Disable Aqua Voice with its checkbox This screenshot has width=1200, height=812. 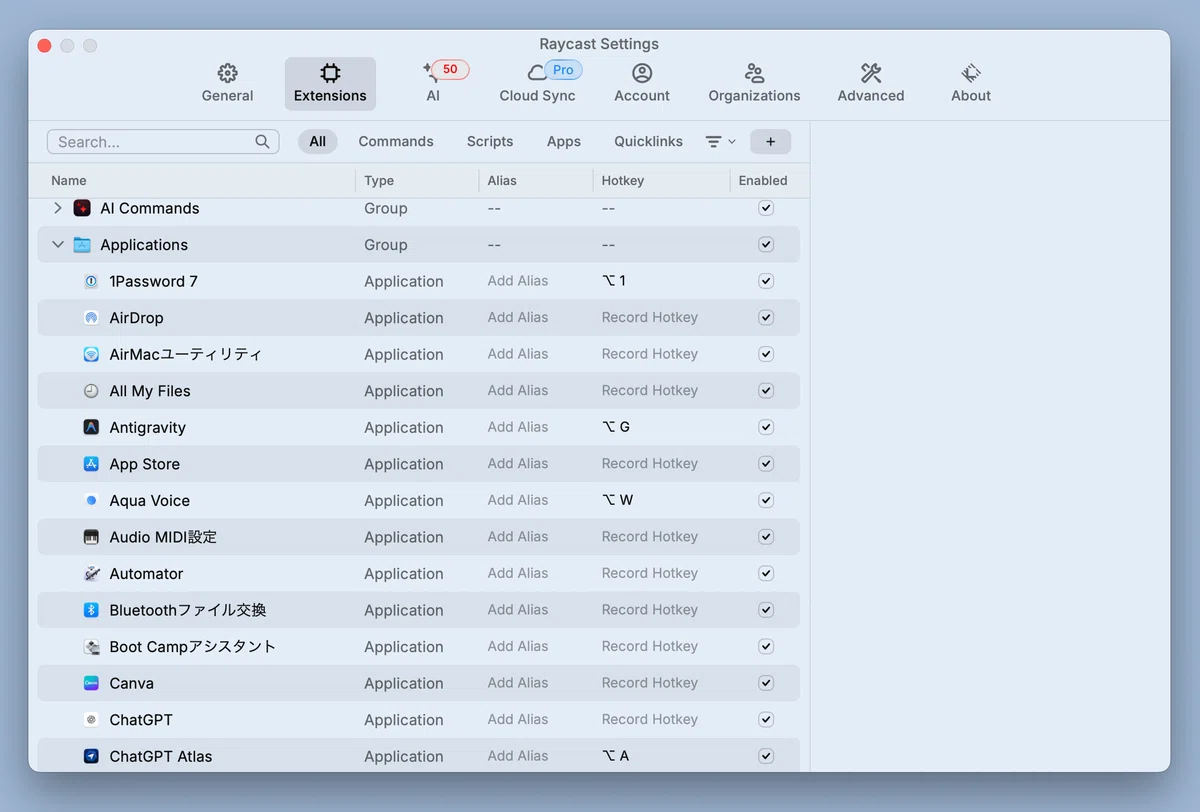tap(766, 500)
